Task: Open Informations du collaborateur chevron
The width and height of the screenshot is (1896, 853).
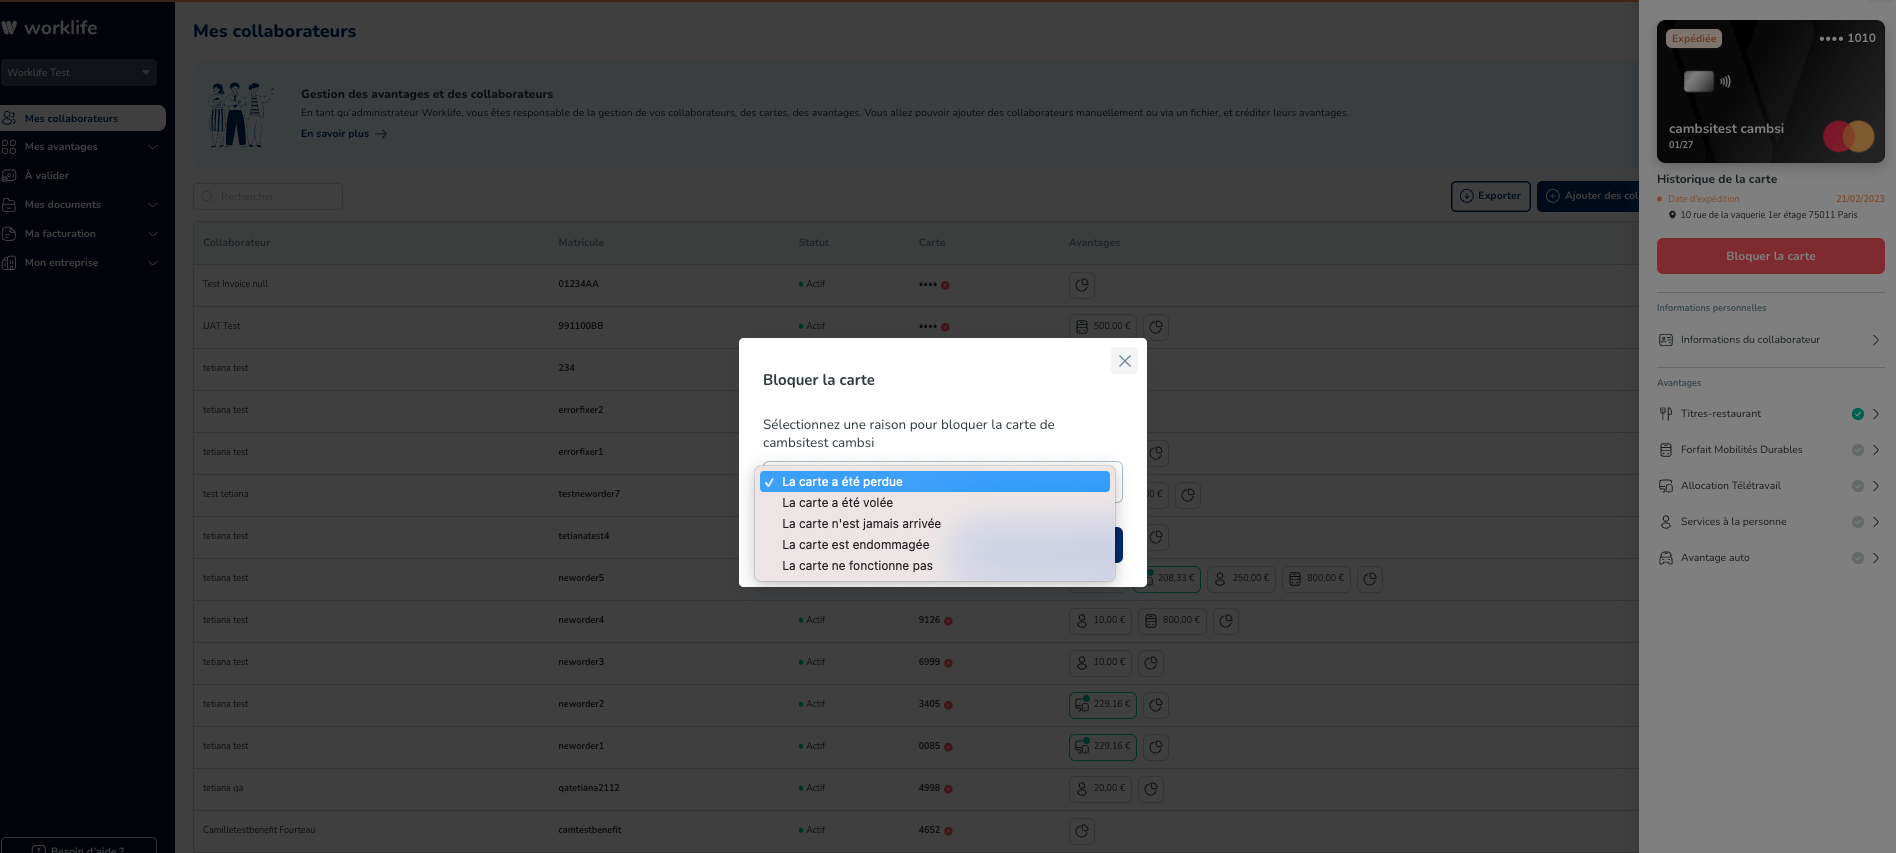Action: [x=1875, y=340]
